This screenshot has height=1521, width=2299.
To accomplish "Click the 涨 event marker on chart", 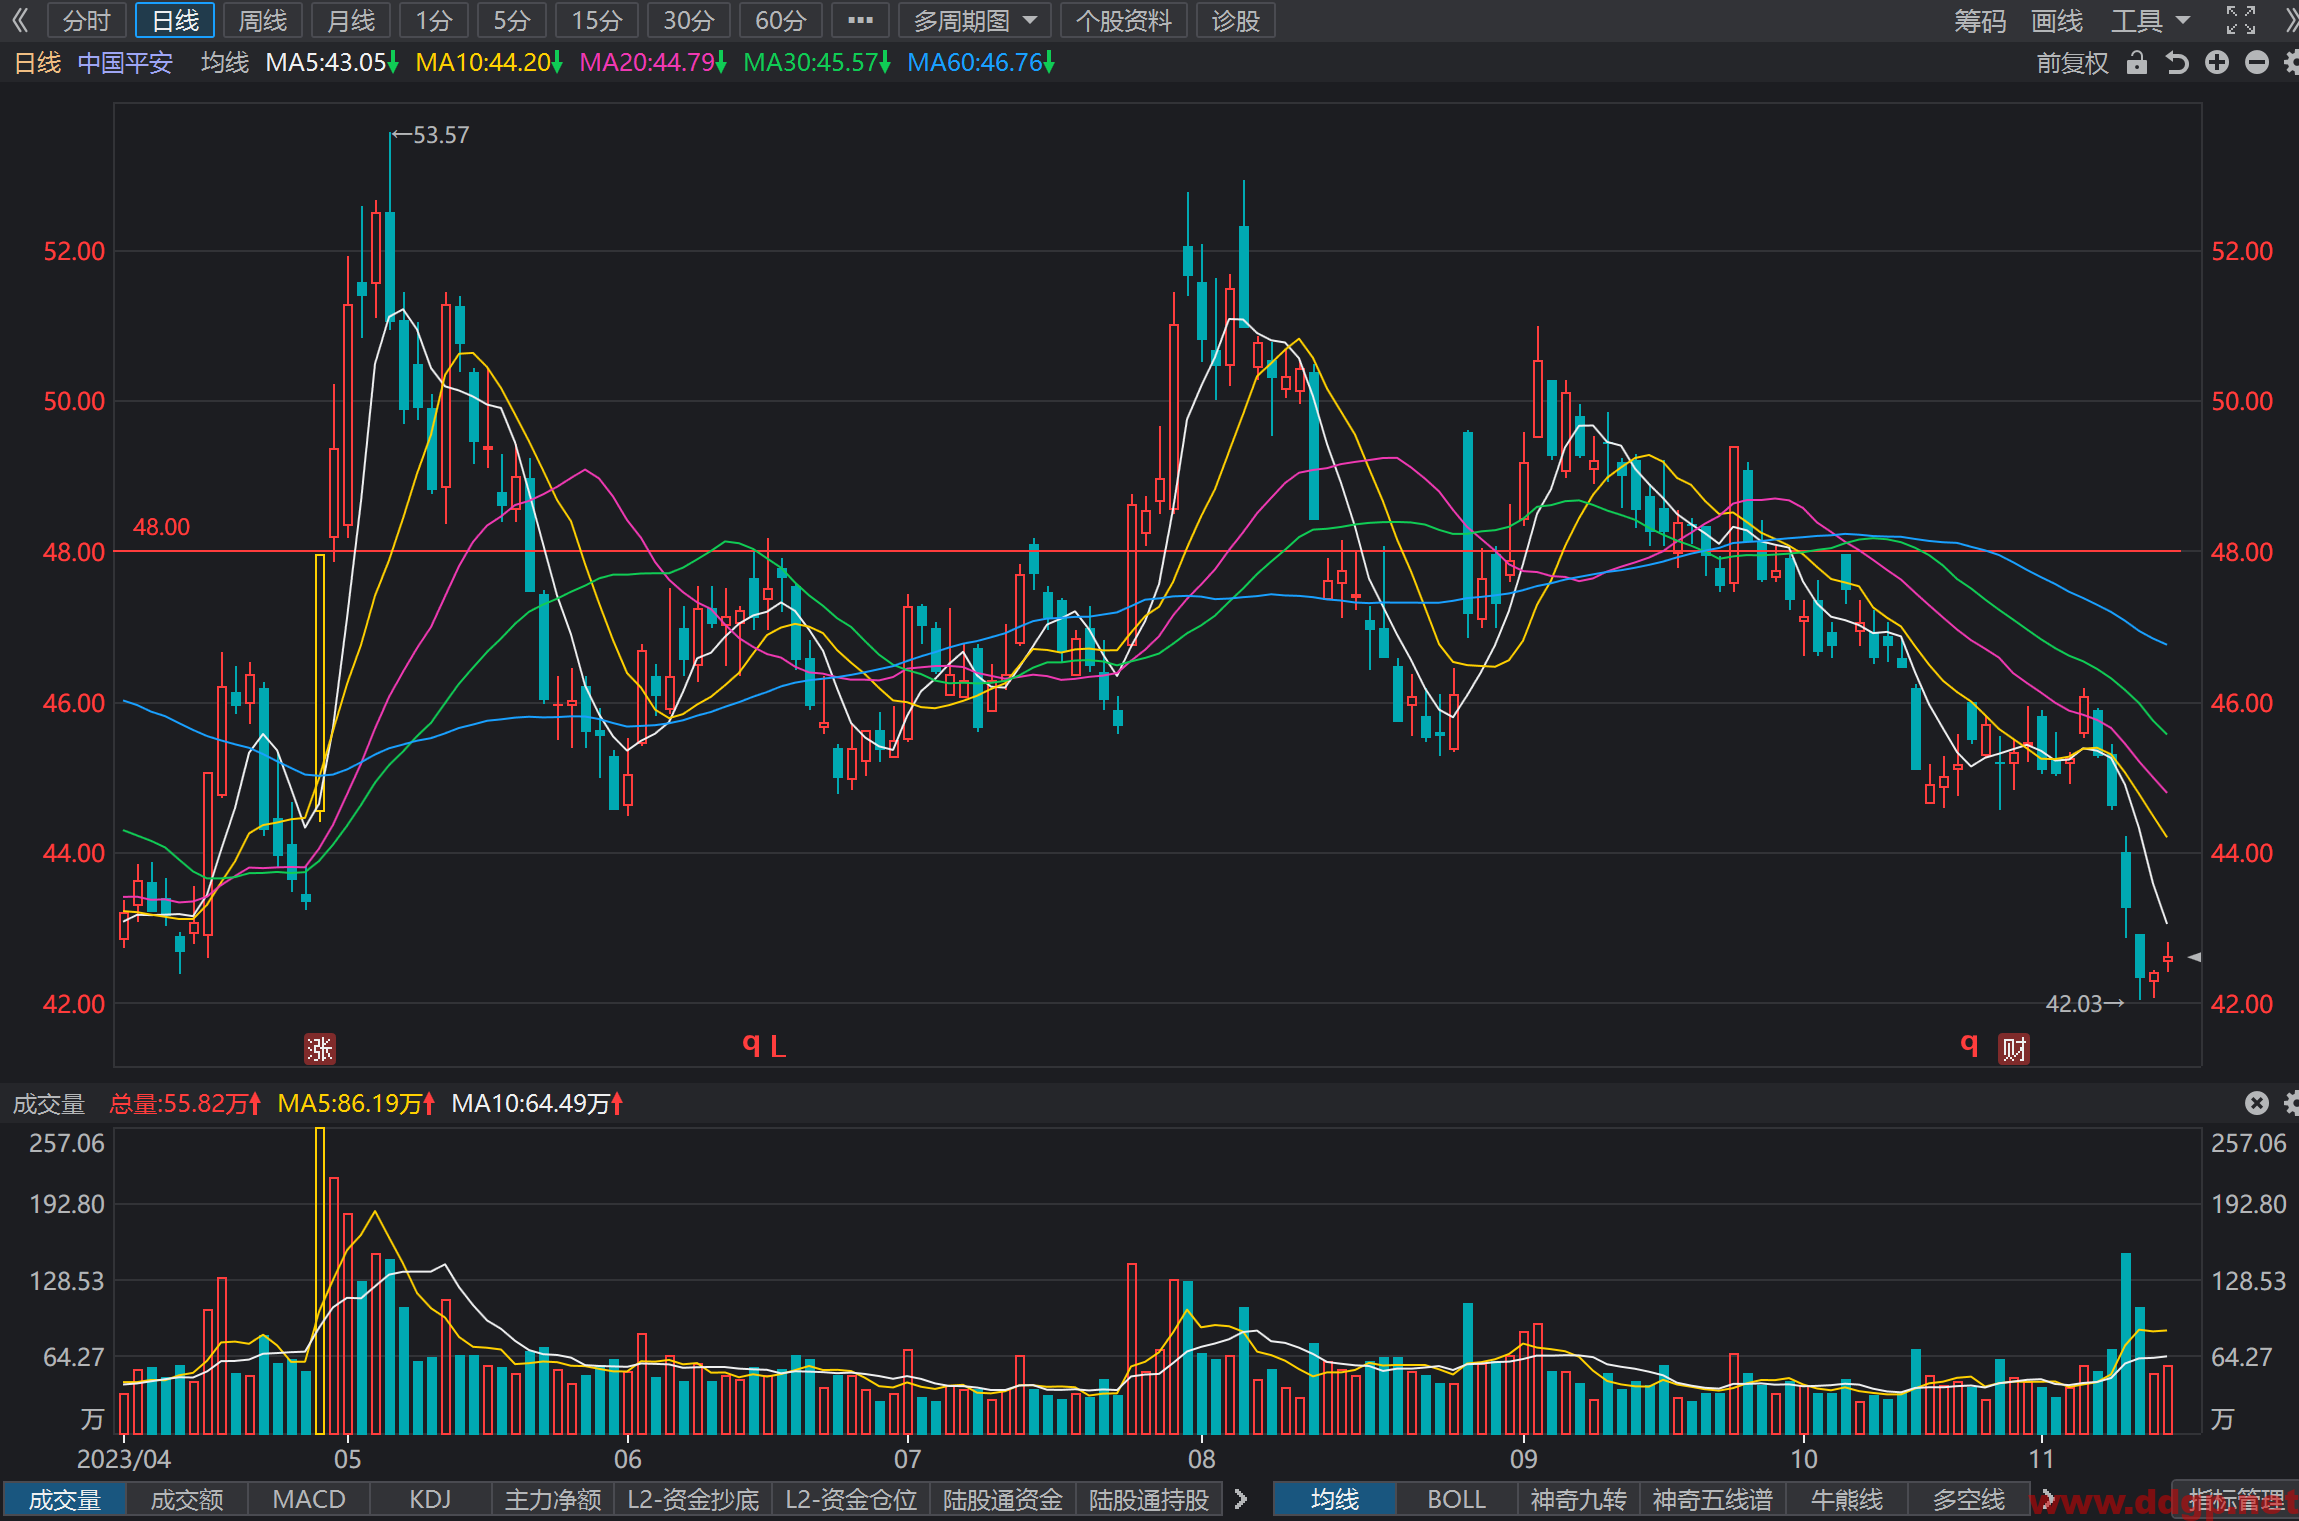I will point(320,1049).
